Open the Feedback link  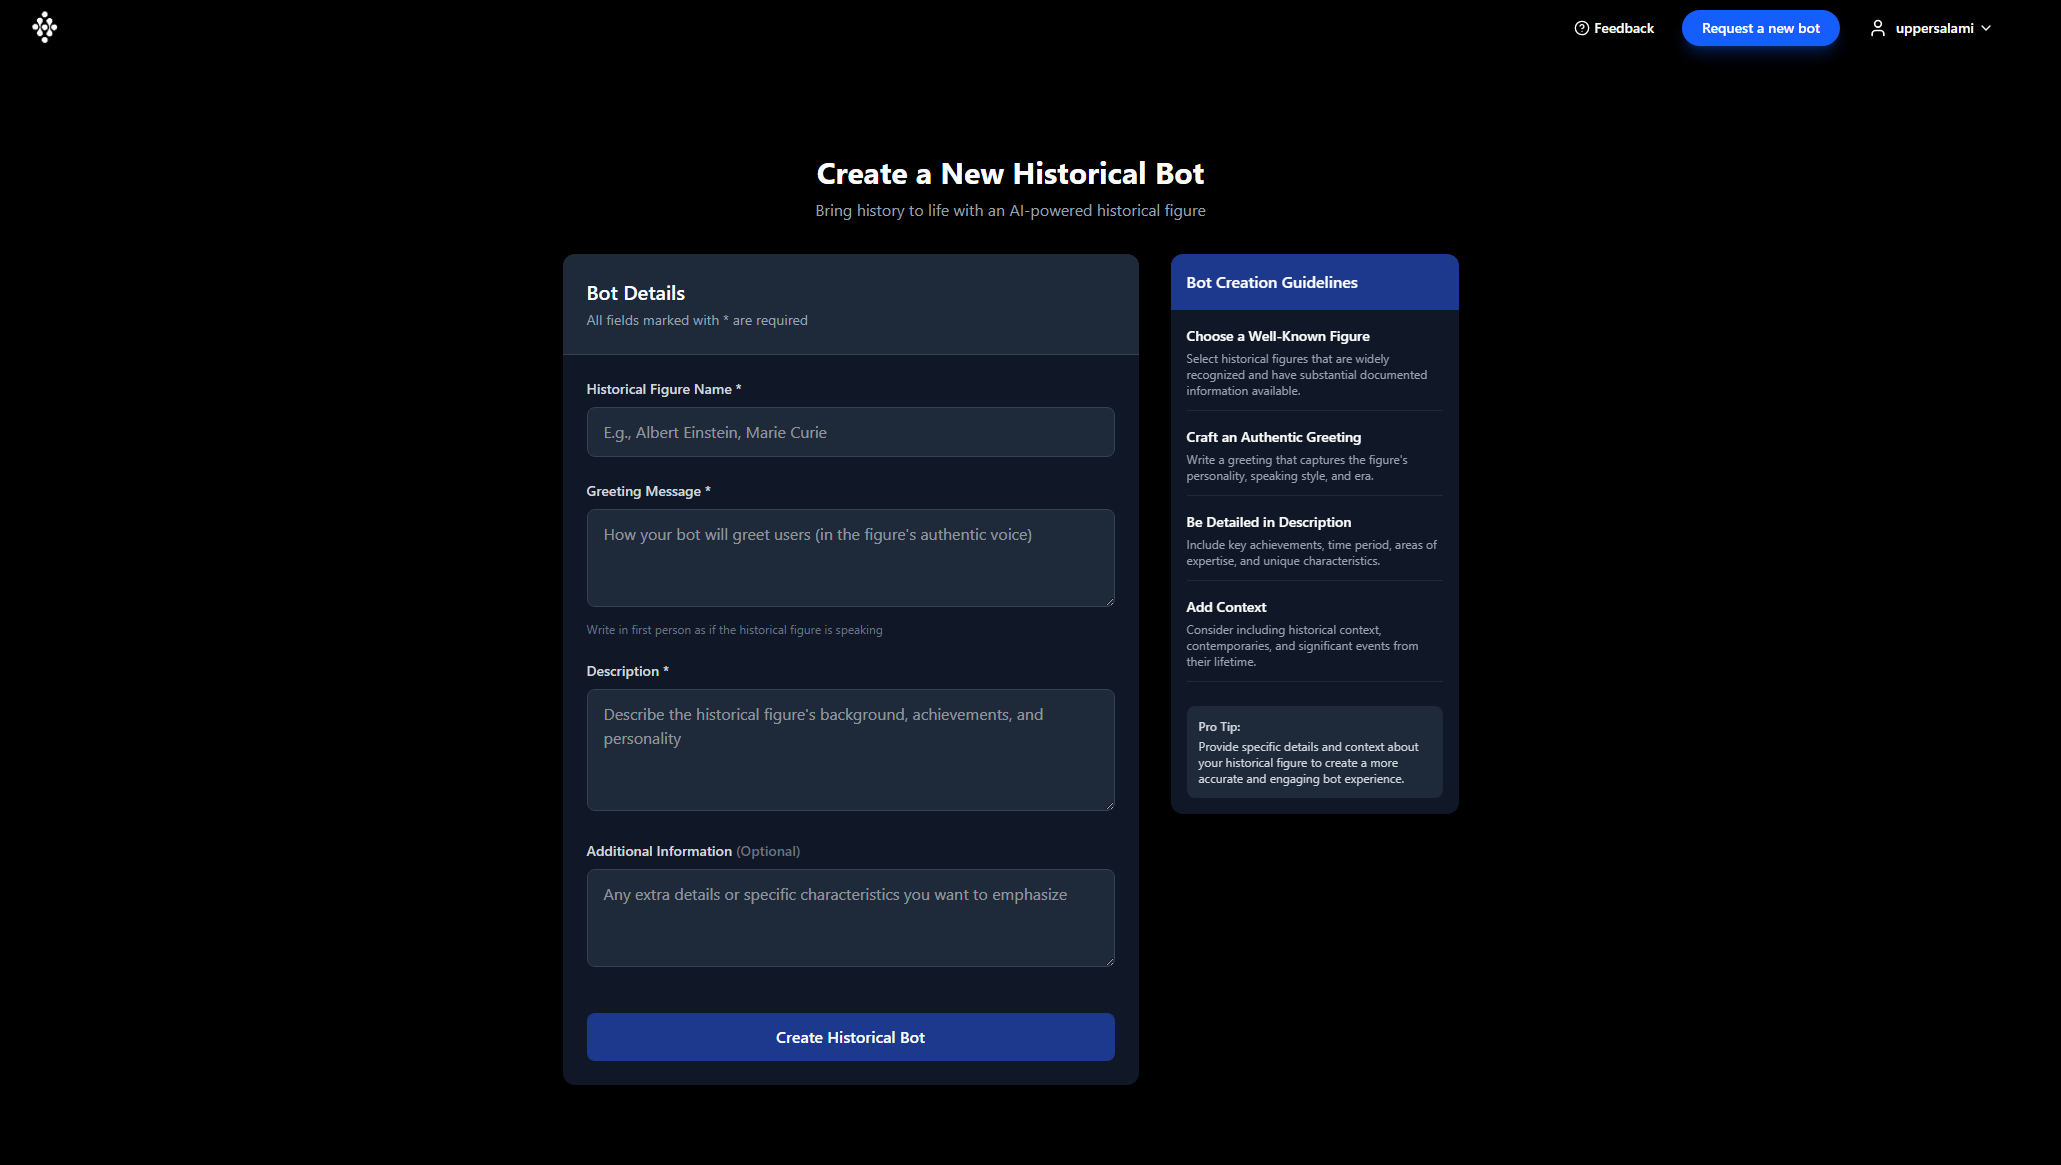click(1613, 28)
